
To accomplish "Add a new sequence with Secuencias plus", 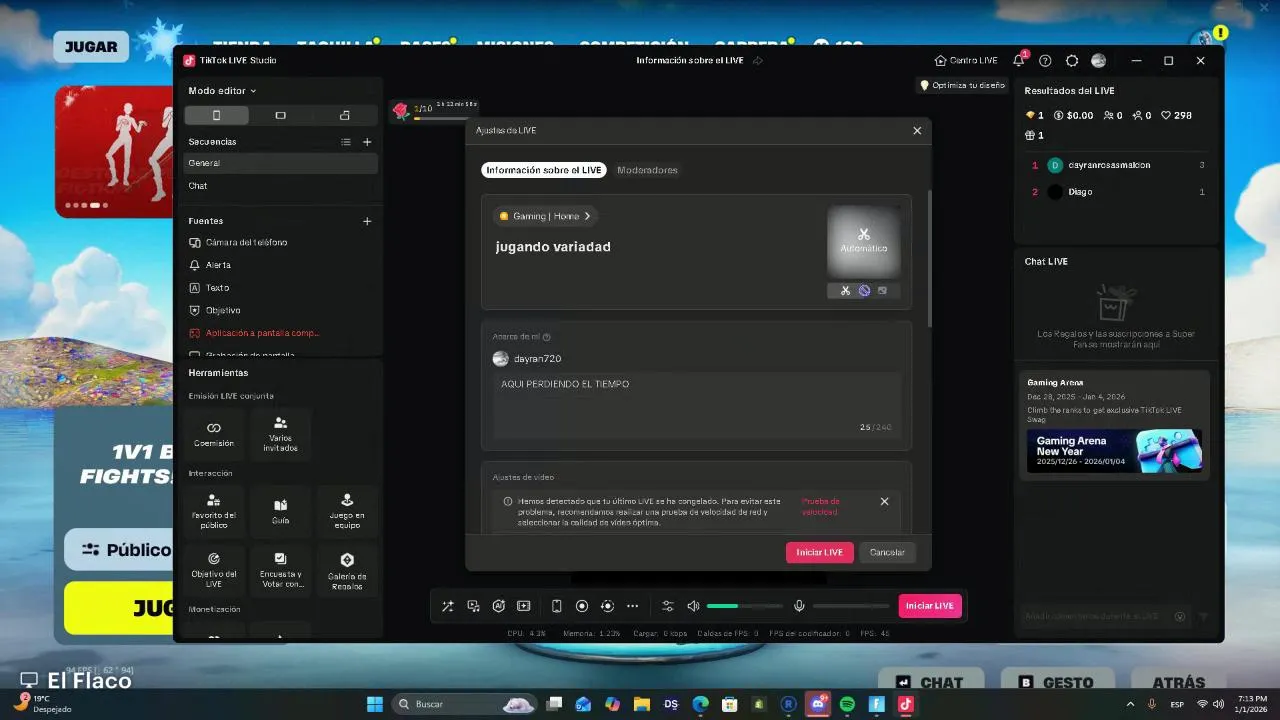I will point(367,142).
